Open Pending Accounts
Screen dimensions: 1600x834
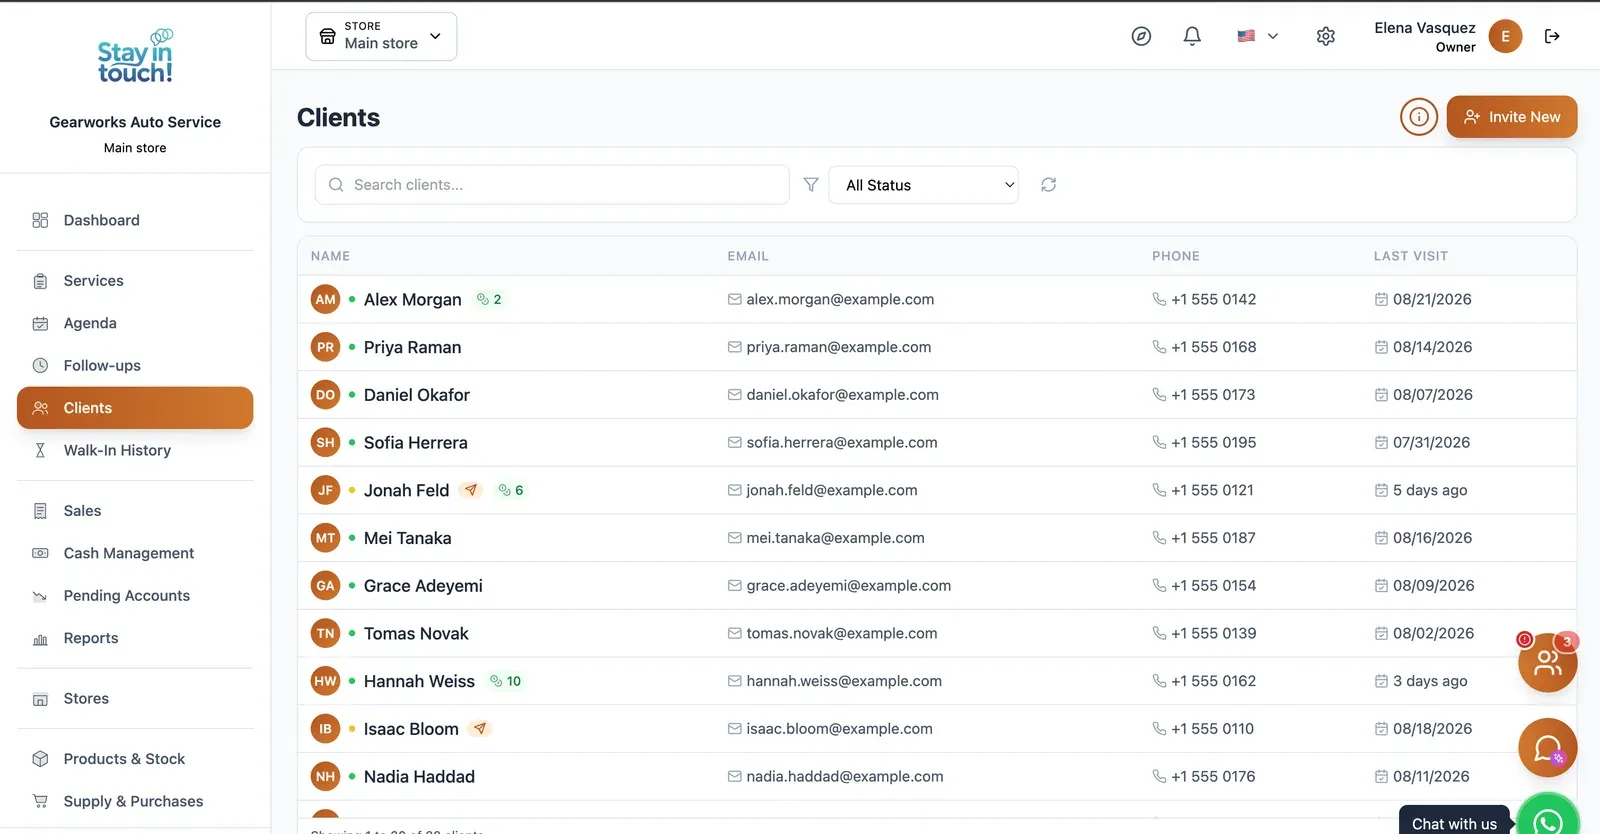tap(135, 596)
